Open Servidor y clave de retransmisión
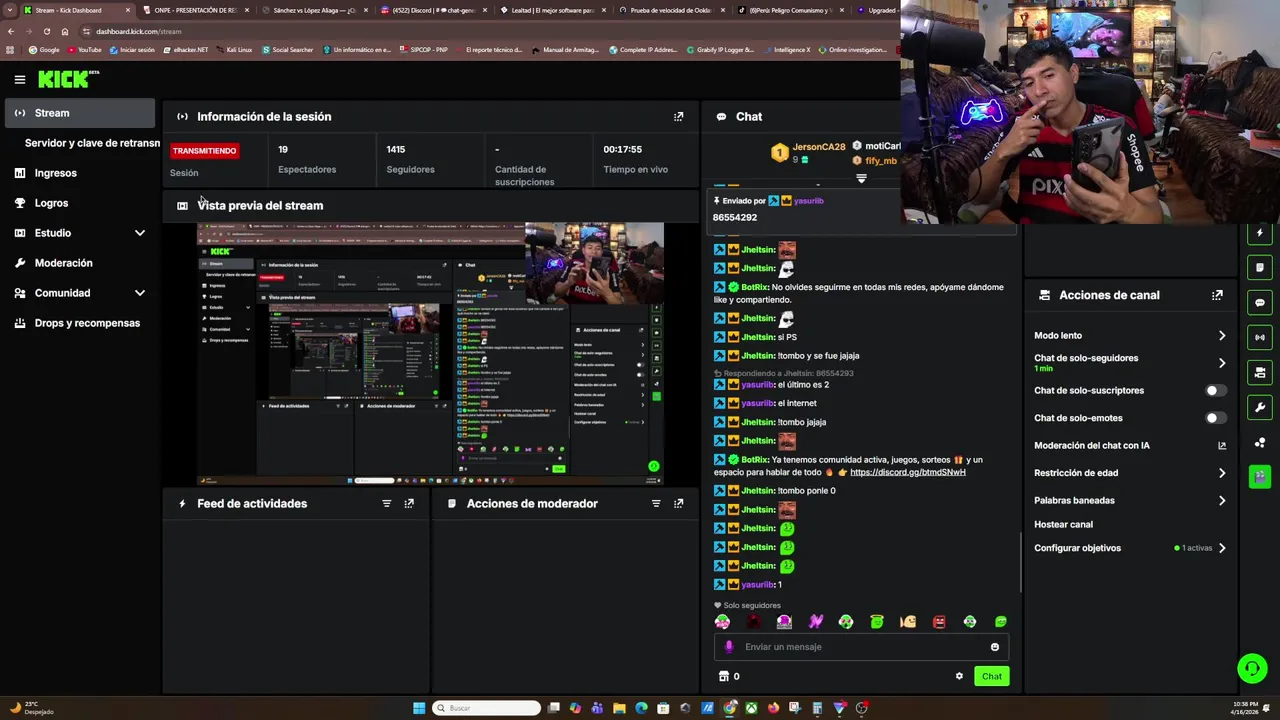The image size is (1280, 720). 92,143
